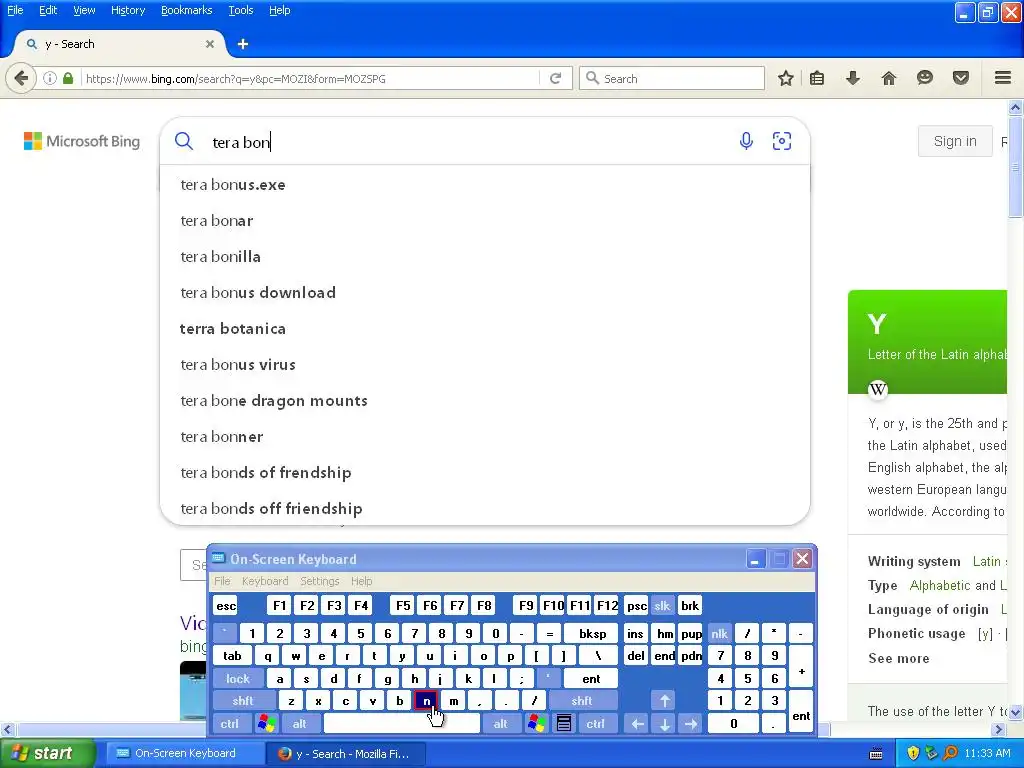
Task: Select suggestion 'tera bonilla'
Action: 485,257
